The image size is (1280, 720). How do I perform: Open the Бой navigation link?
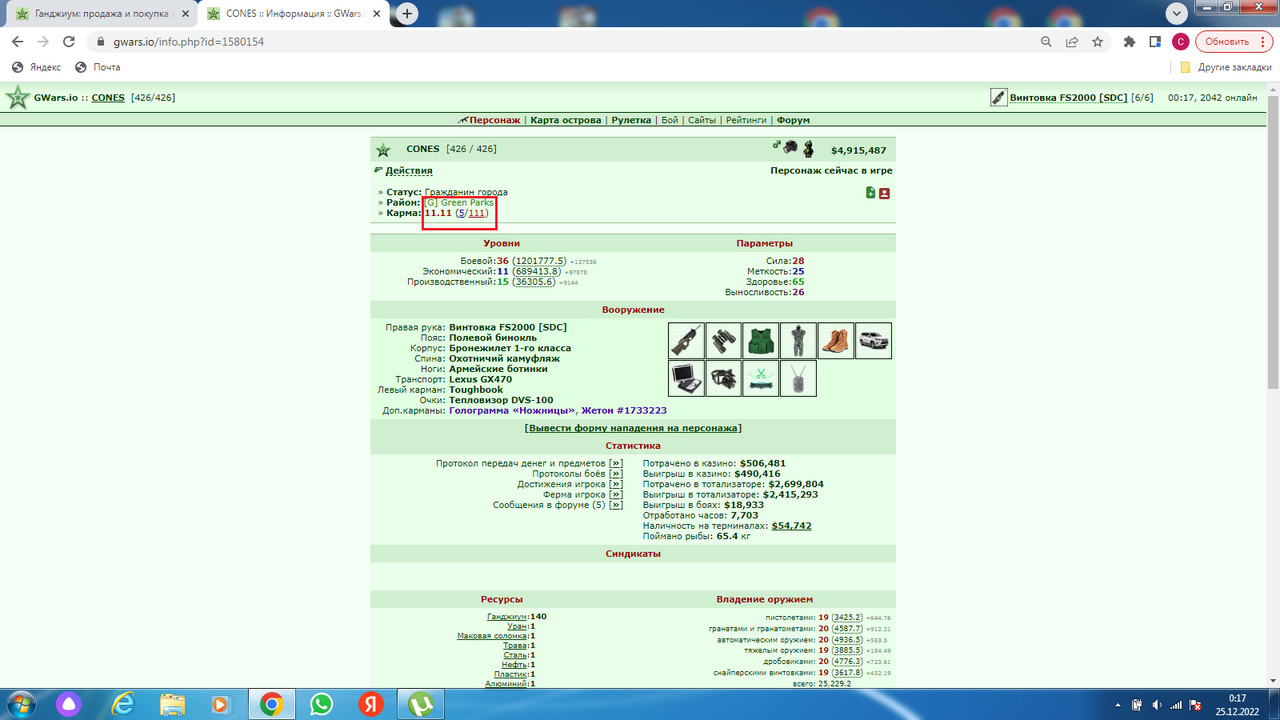pyautogui.click(x=670, y=120)
